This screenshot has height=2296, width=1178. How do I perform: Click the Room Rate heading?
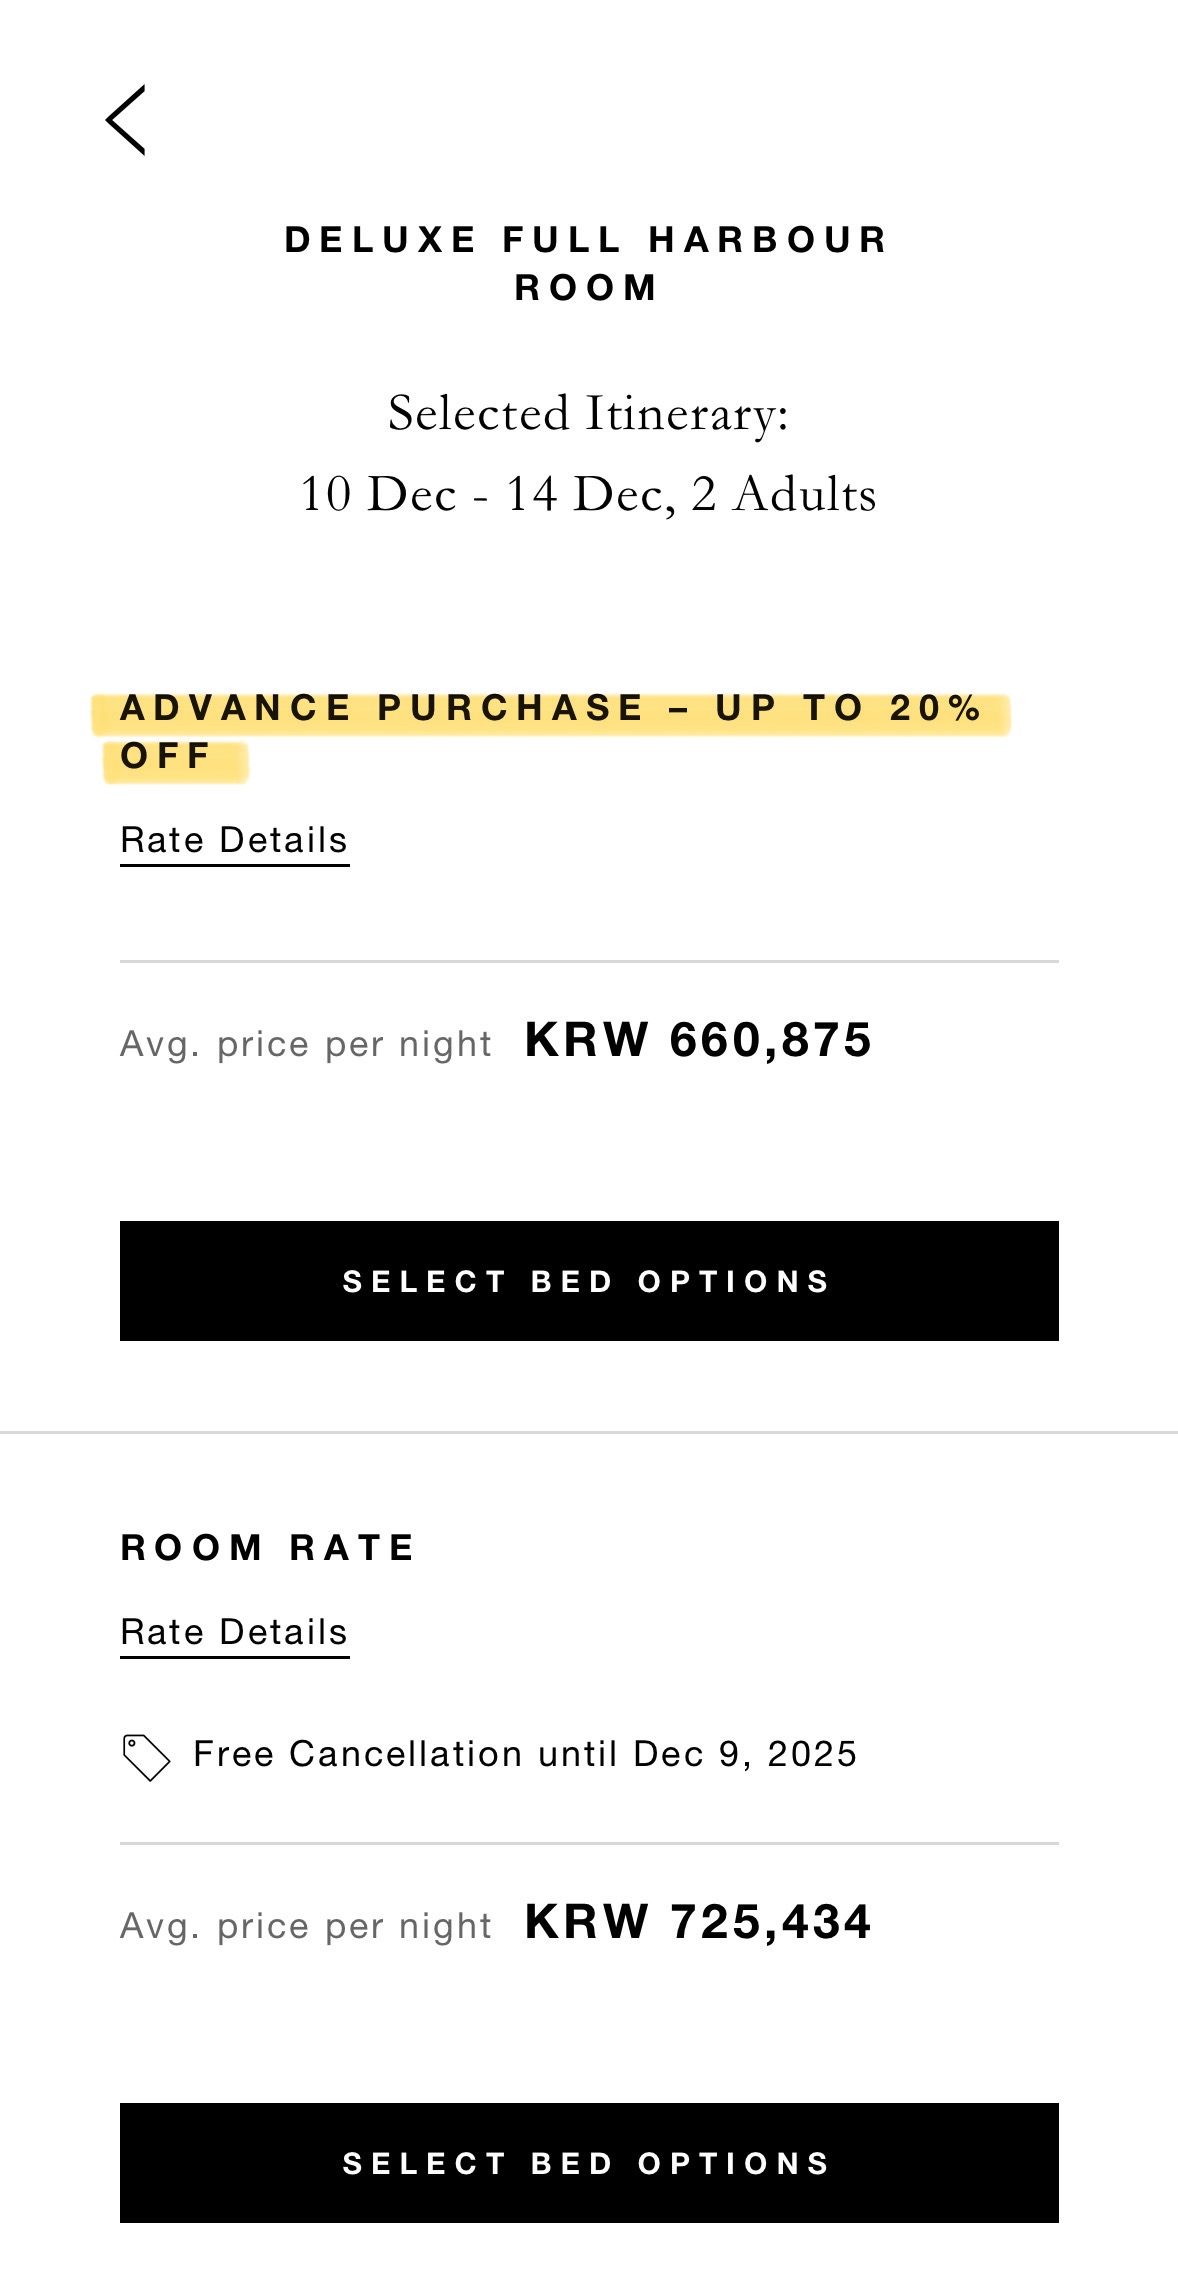click(x=268, y=1548)
